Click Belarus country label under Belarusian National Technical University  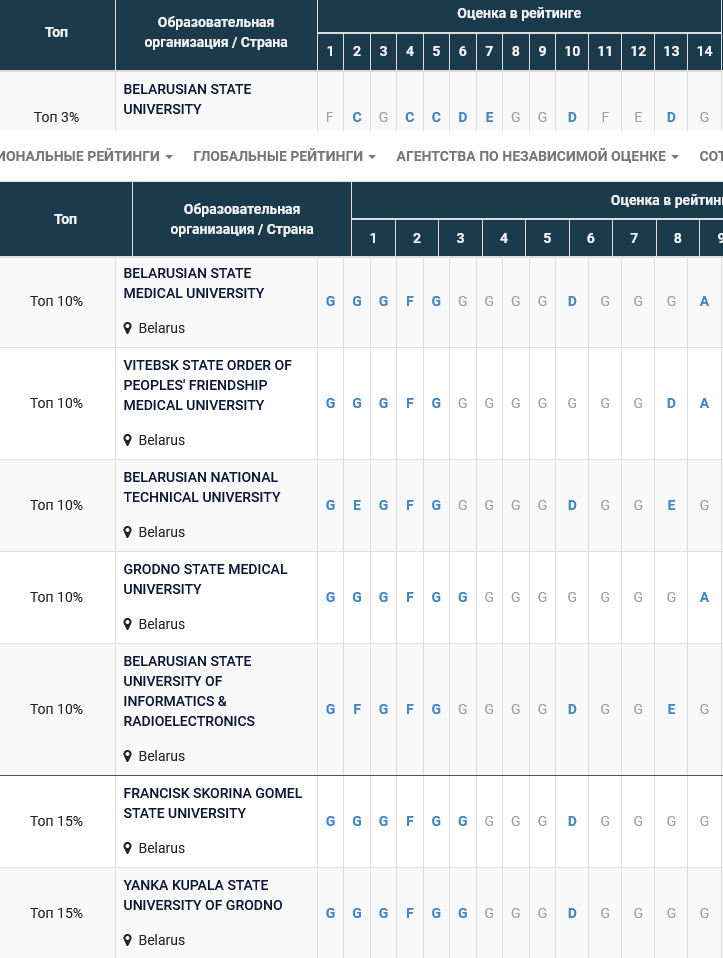coord(161,532)
